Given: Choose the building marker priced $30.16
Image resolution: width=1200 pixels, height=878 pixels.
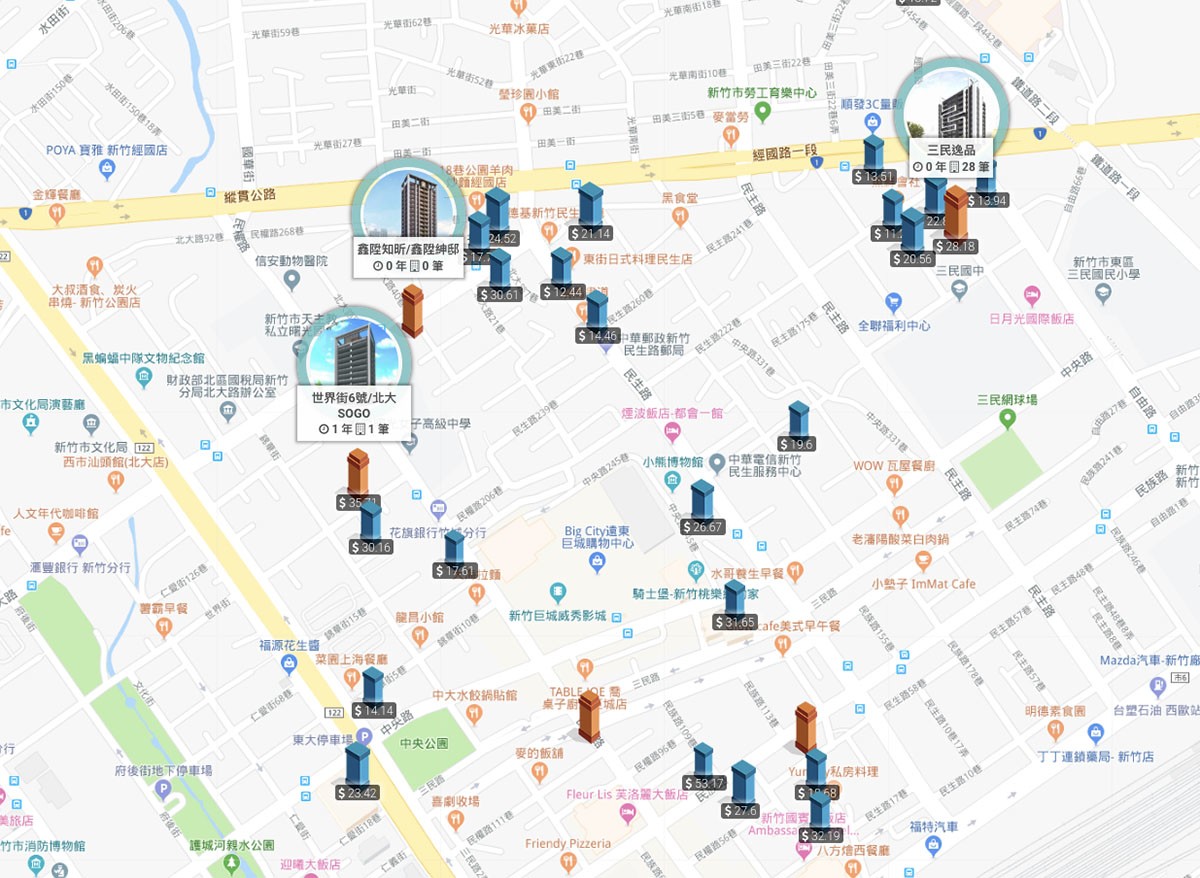Looking at the screenshot, I should pyautogui.click(x=371, y=527).
